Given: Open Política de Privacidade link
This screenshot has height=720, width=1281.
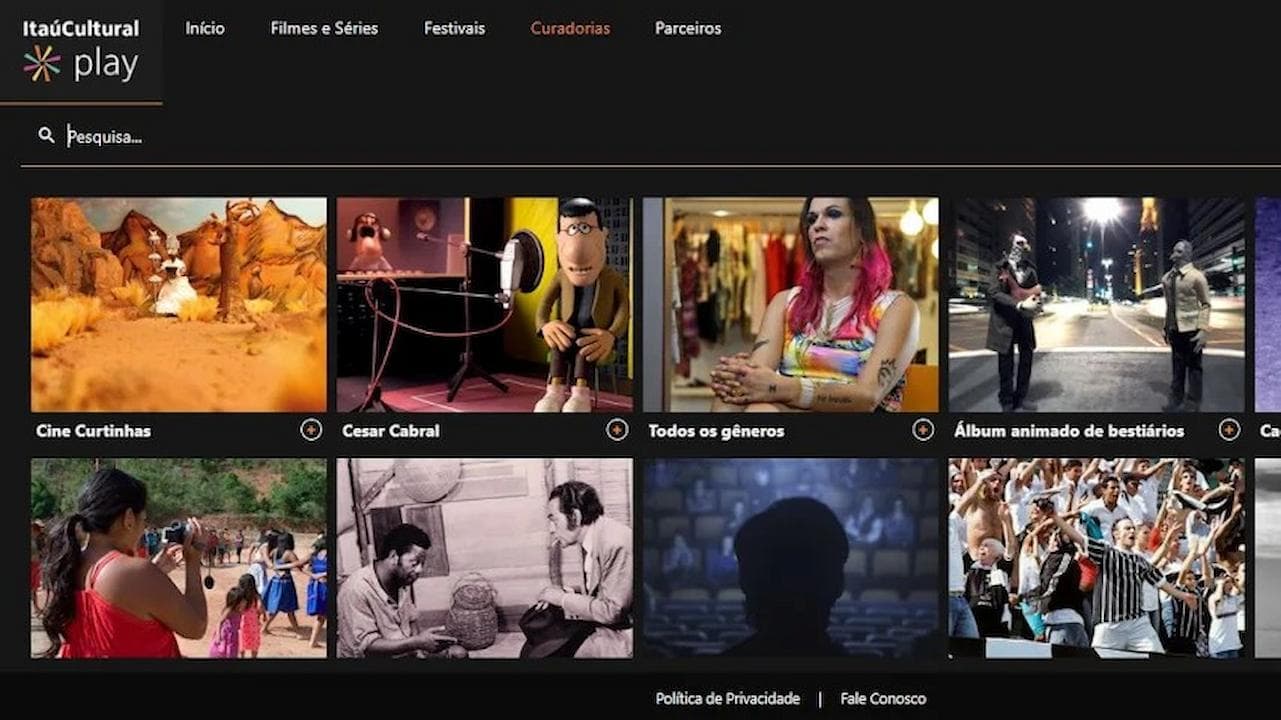Looking at the screenshot, I should click(727, 699).
